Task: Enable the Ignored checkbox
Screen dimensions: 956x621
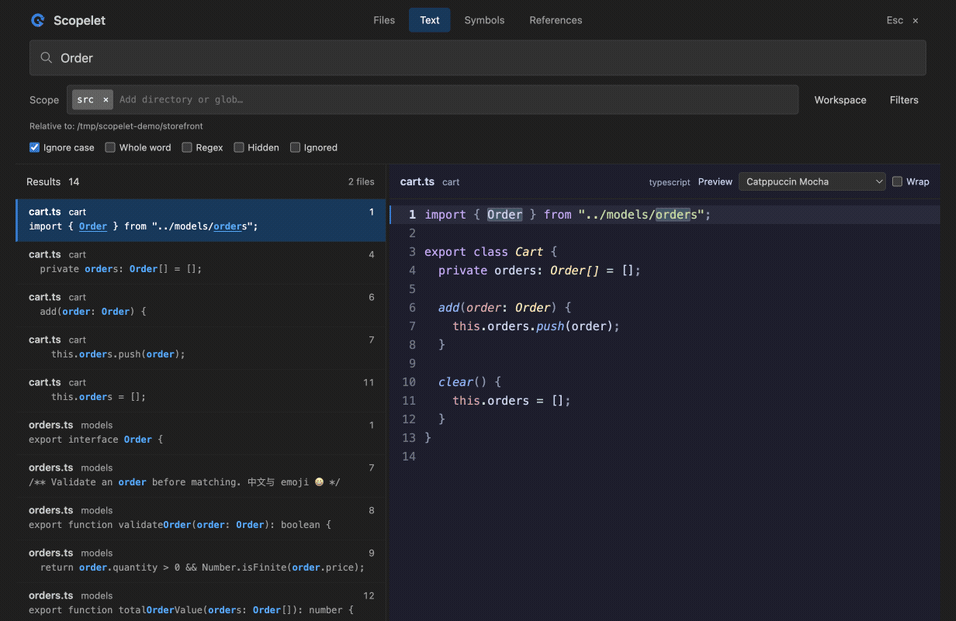Action: (295, 147)
